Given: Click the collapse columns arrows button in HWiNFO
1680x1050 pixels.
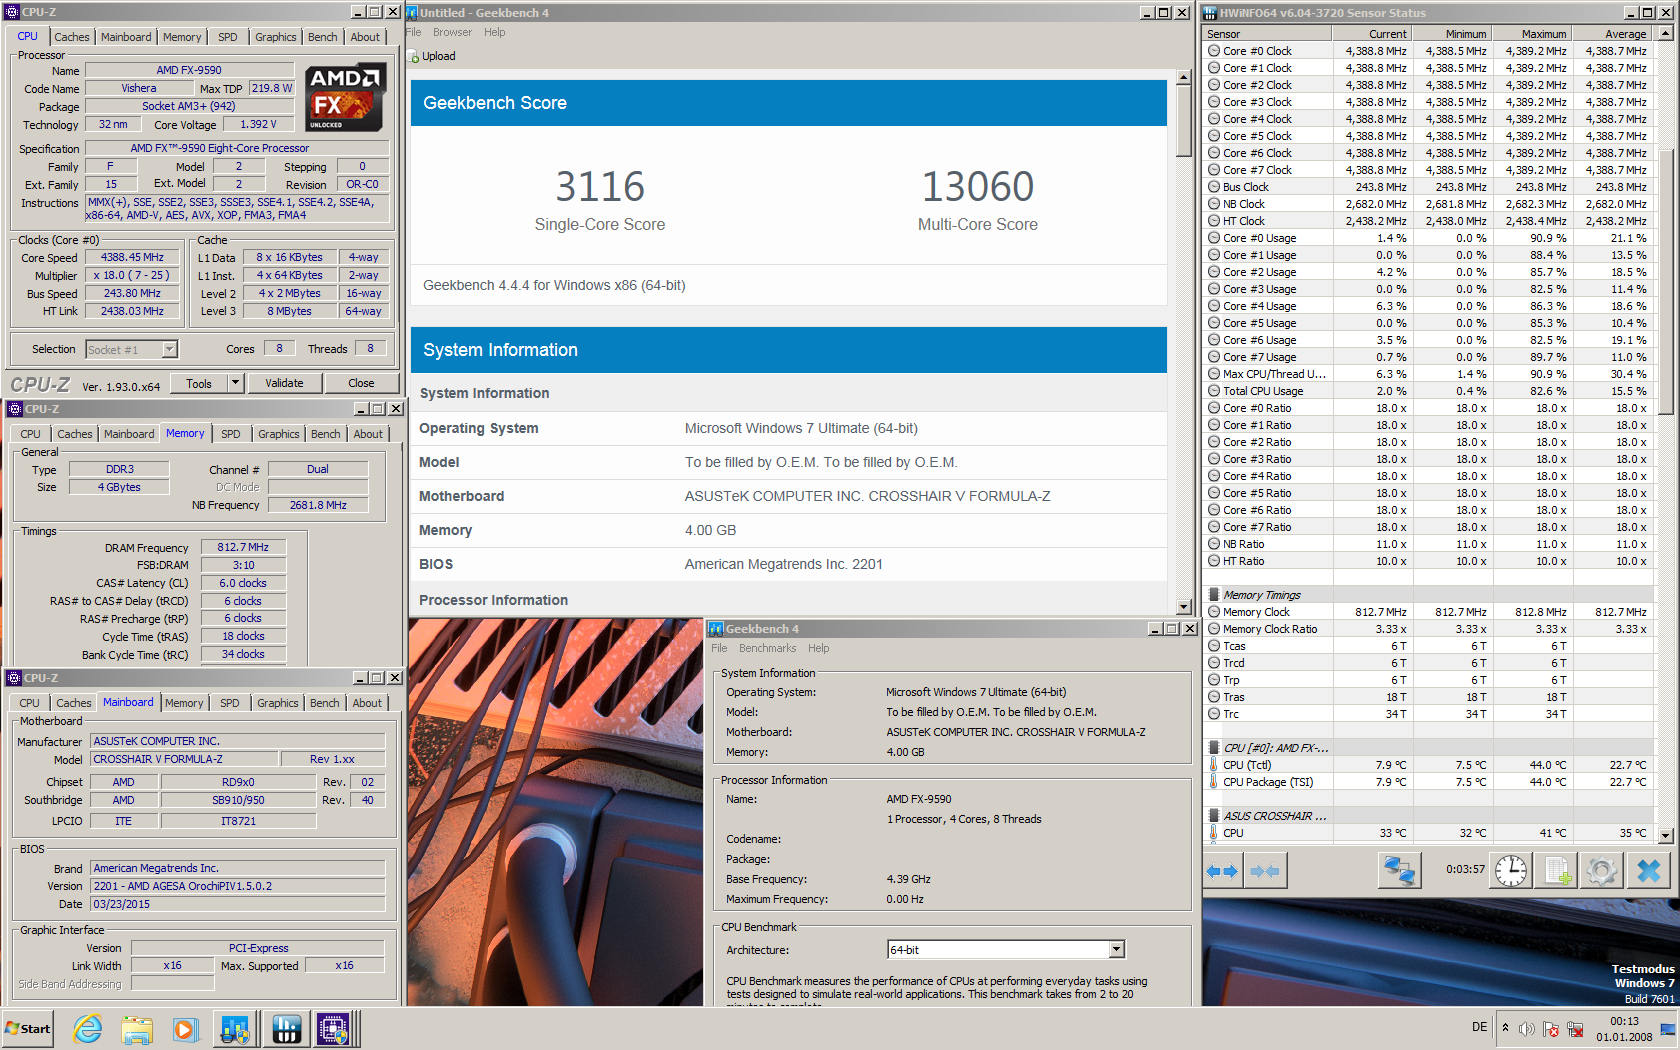Looking at the screenshot, I should tap(1265, 871).
